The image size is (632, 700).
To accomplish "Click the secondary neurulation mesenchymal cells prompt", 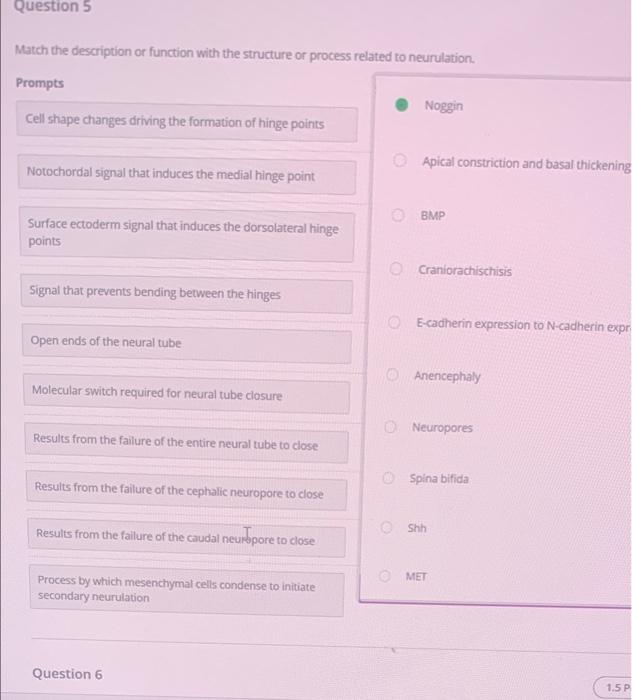I will [187, 590].
